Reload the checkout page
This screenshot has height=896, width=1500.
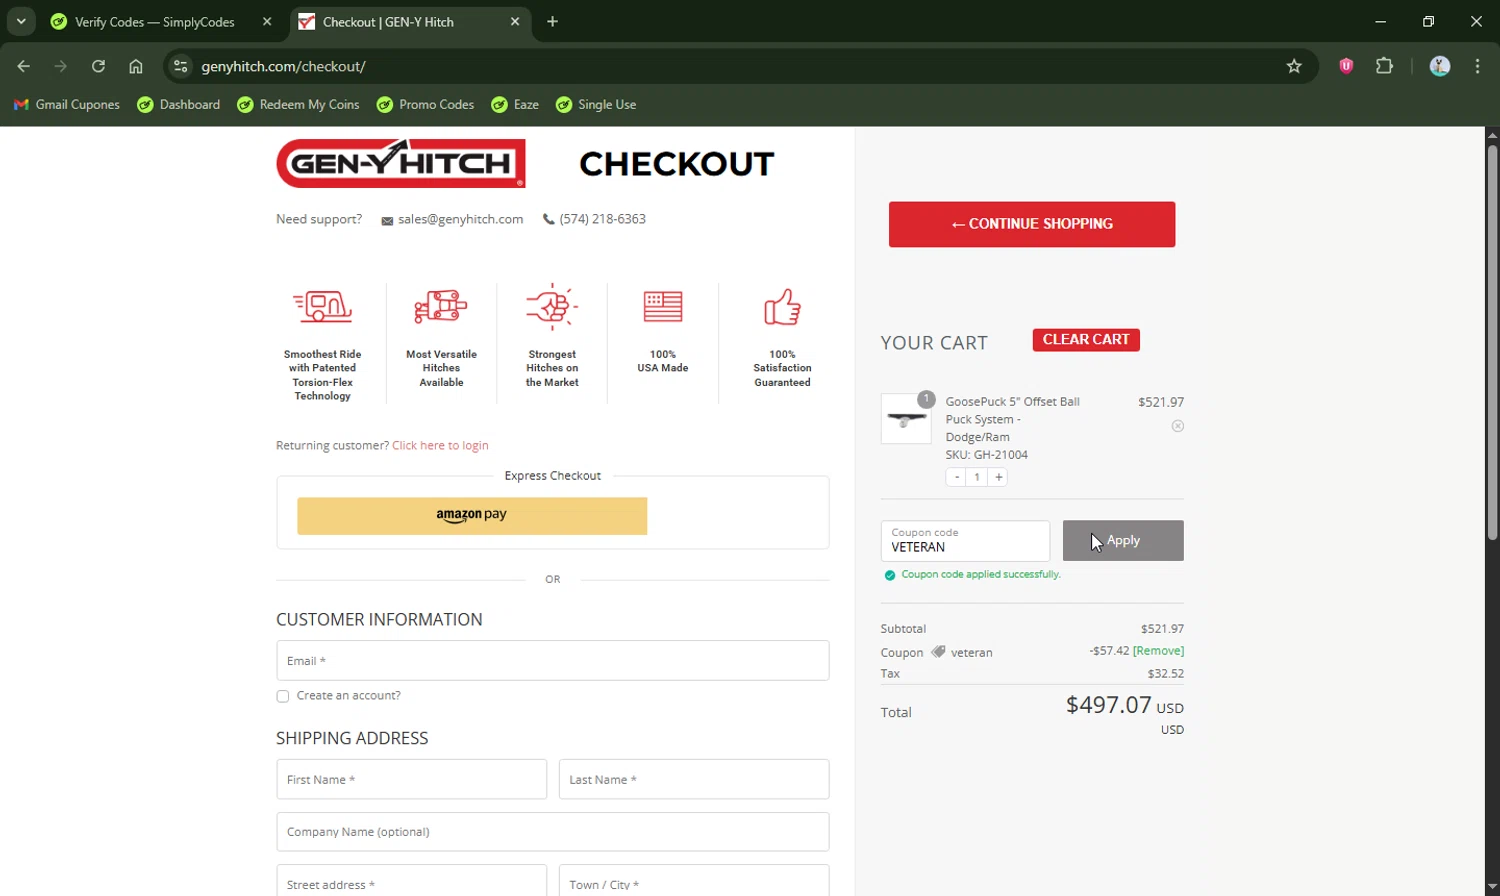(x=98, y=66)
